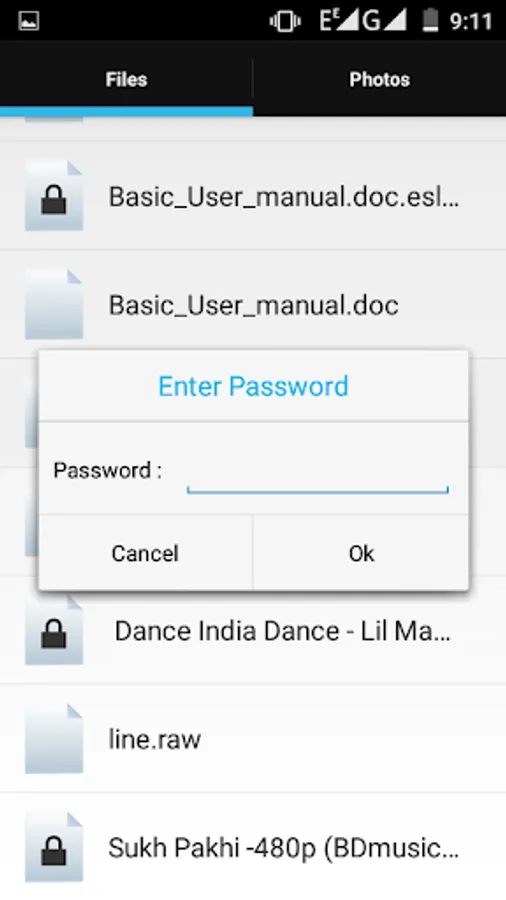Tap the battery icon in status bar

[430, 21]
